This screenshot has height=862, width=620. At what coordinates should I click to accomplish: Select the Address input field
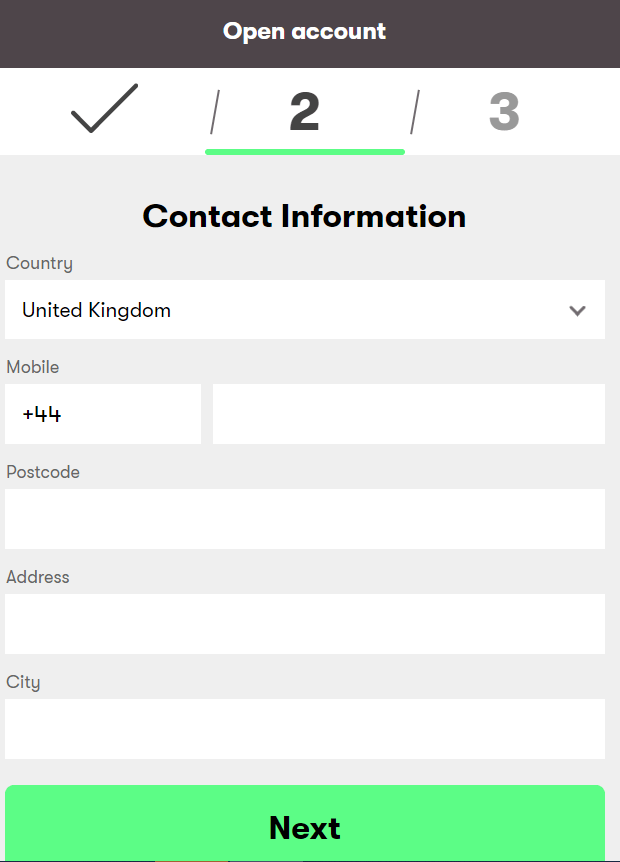[304, 624]
